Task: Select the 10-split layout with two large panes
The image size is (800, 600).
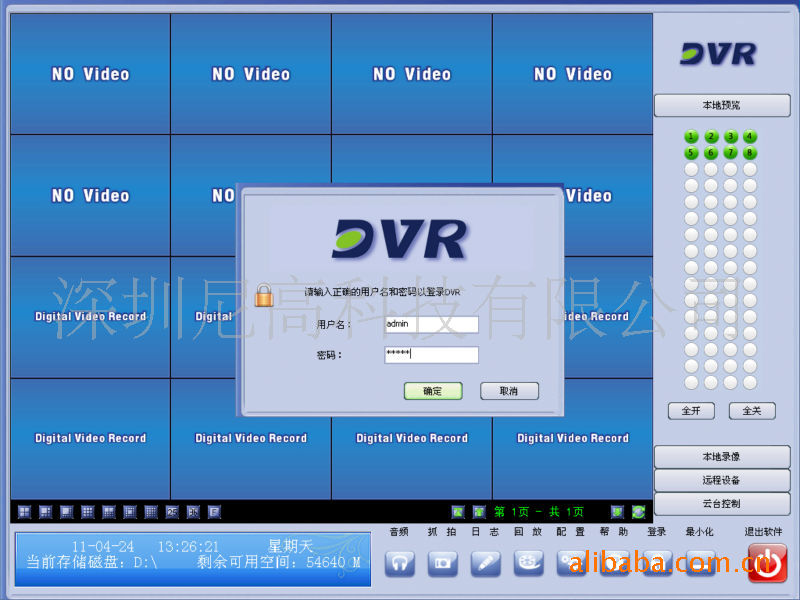Action: pyautogui.click(x=109, y=512)
